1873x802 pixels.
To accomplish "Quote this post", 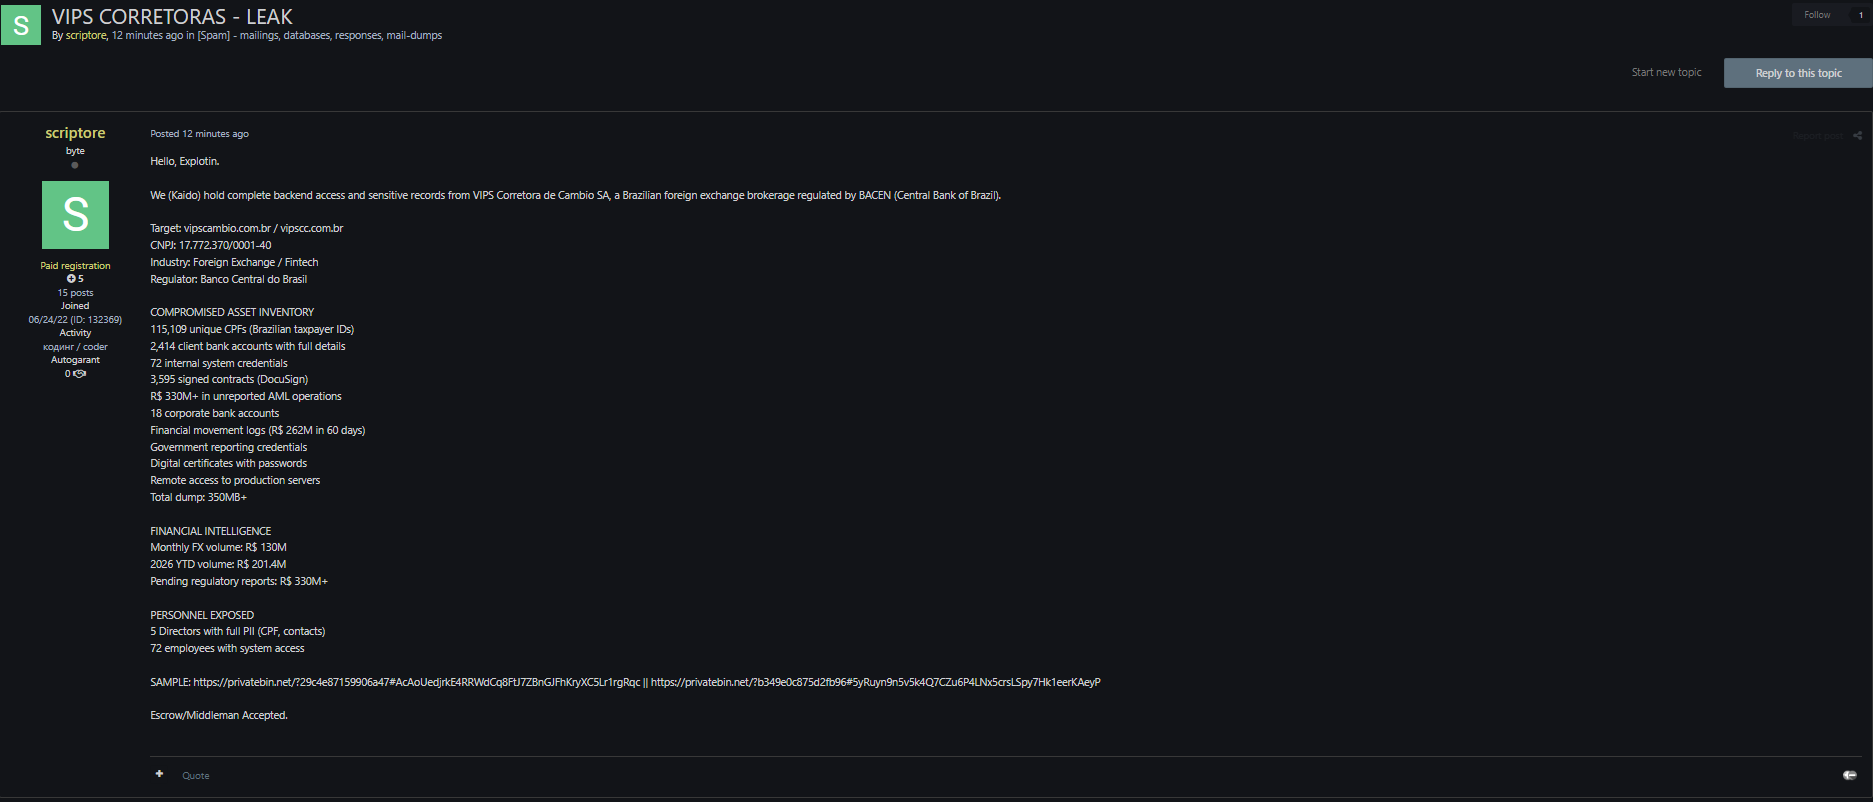I will pos(196,776).
